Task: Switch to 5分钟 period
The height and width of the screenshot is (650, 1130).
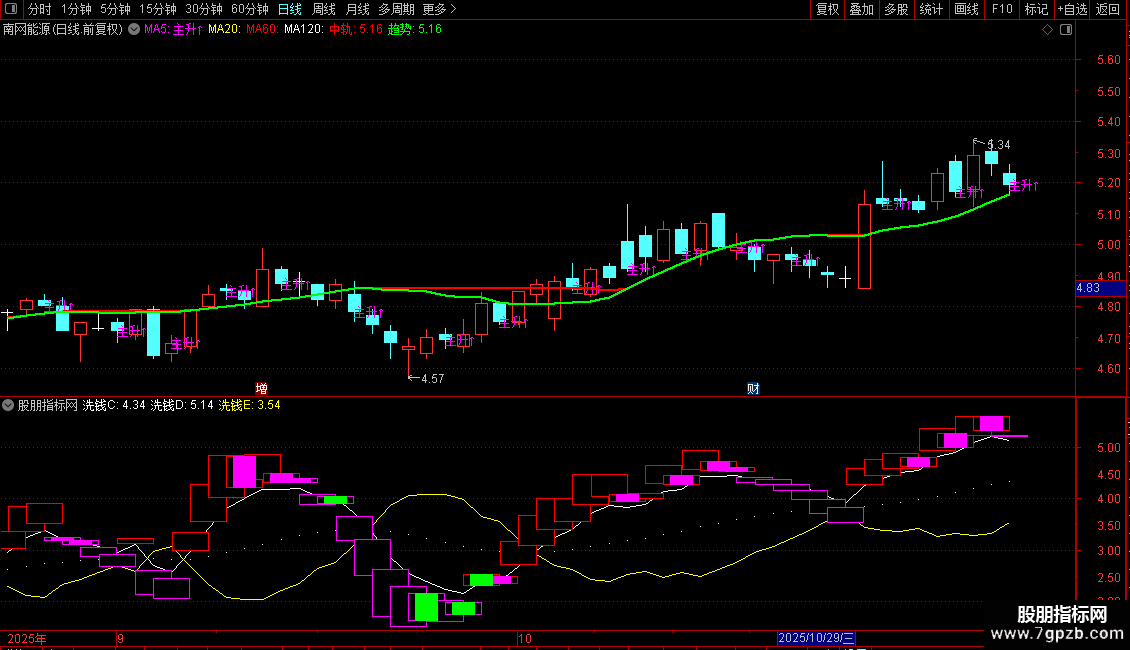Action: (x=115, y=9)
